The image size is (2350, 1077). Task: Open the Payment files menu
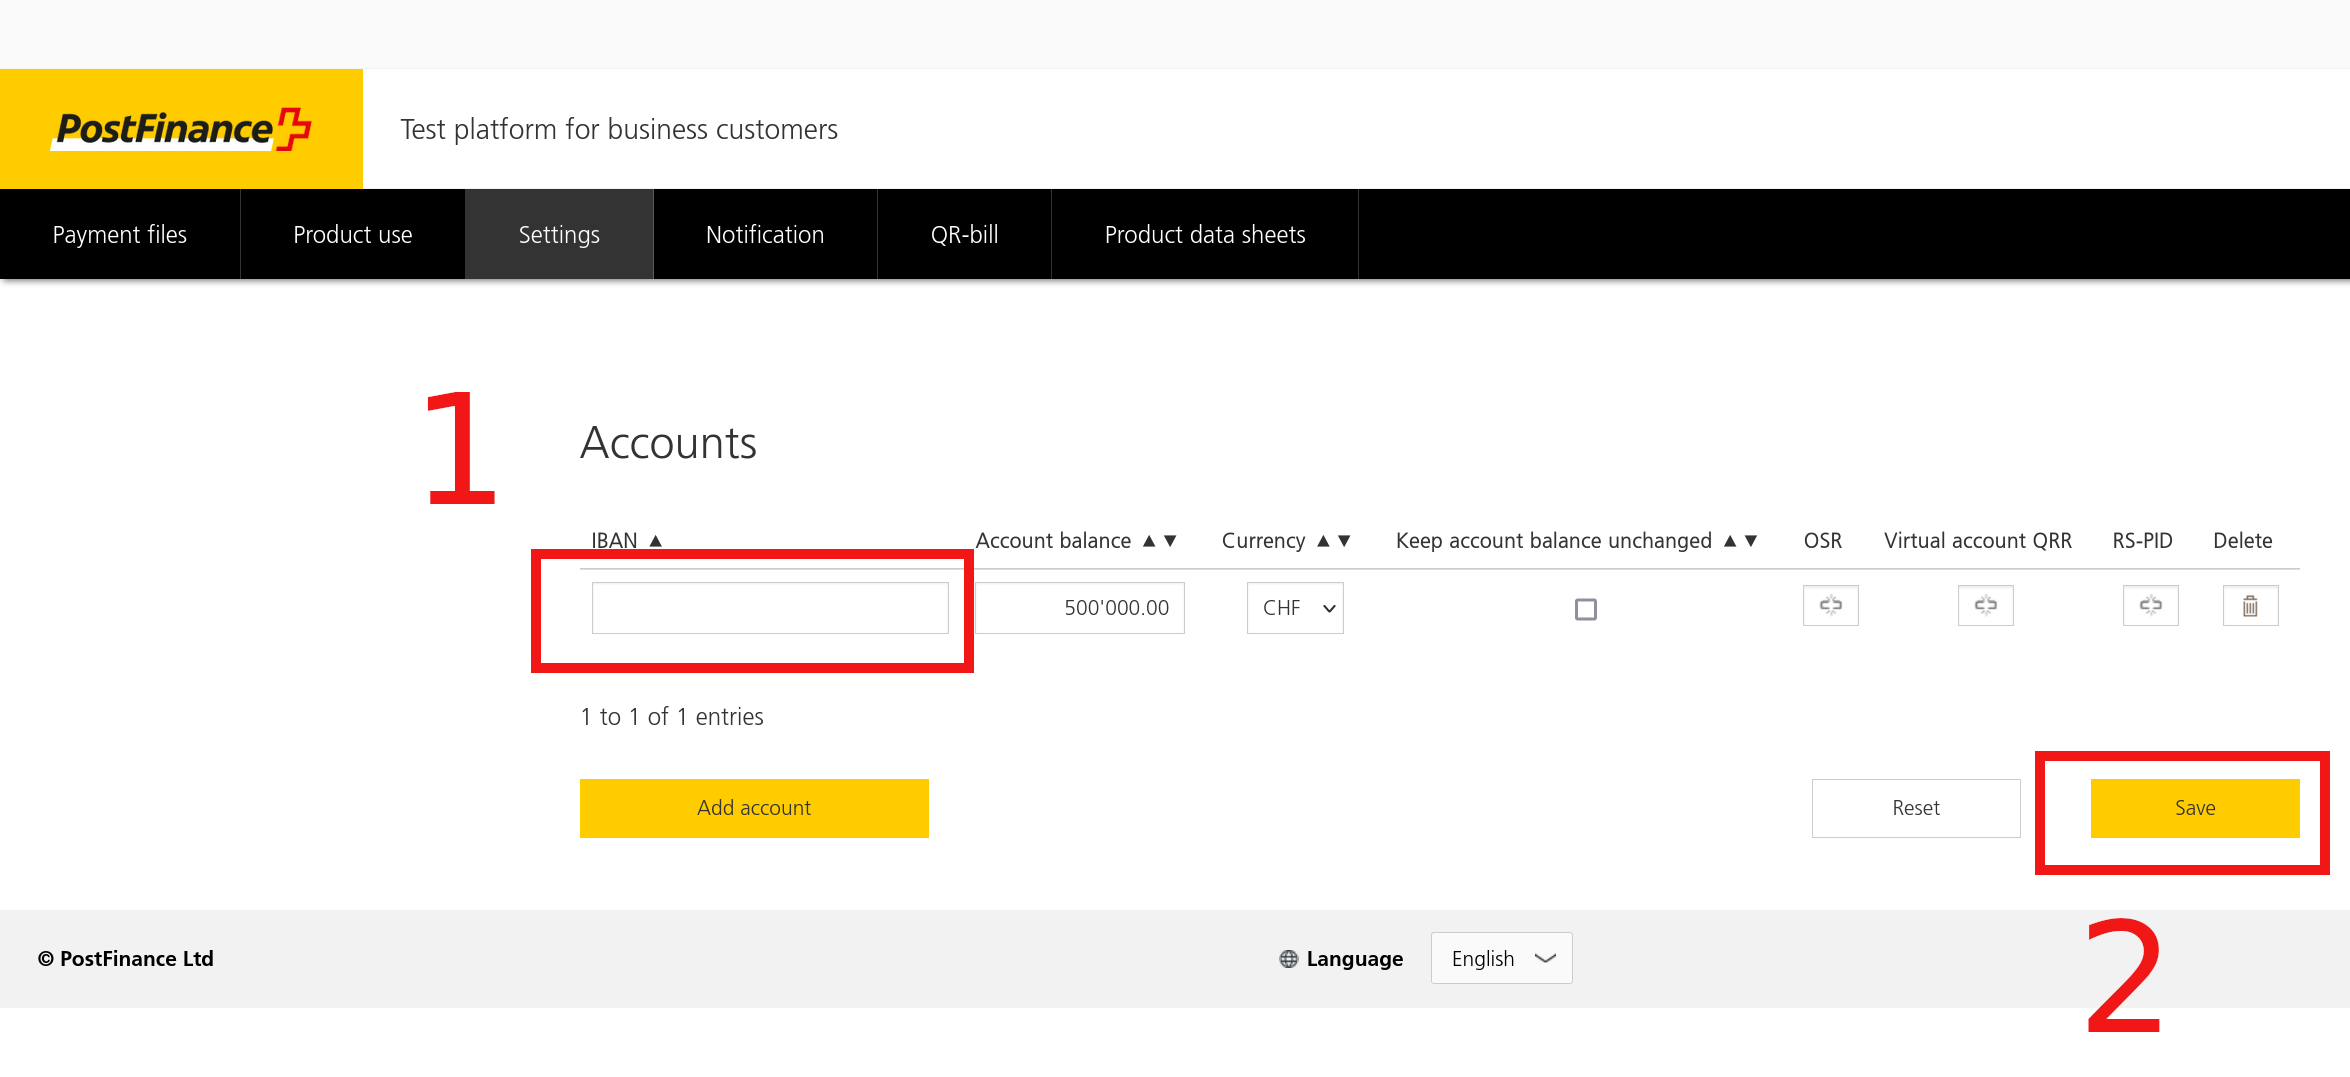tap(120, 234)
